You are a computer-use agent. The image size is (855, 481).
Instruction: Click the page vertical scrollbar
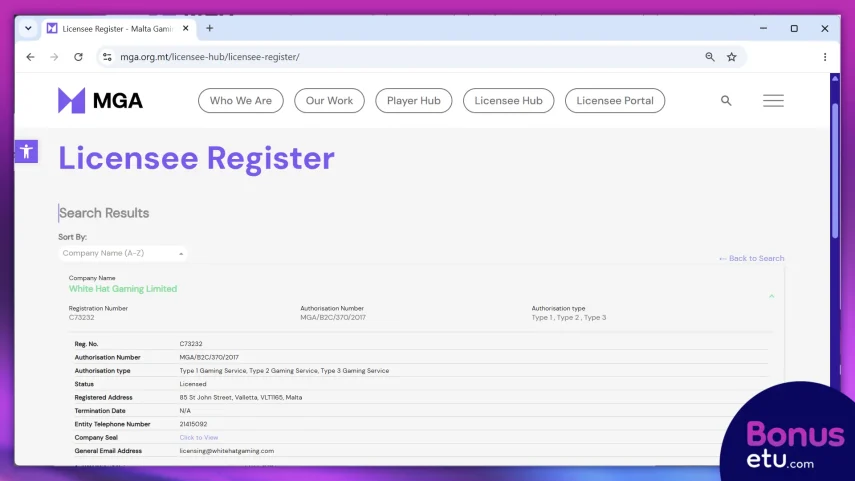(835, 169)
